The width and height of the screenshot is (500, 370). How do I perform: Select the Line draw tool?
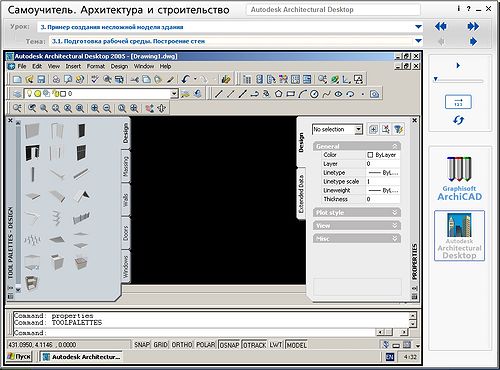tap(218, 94)
